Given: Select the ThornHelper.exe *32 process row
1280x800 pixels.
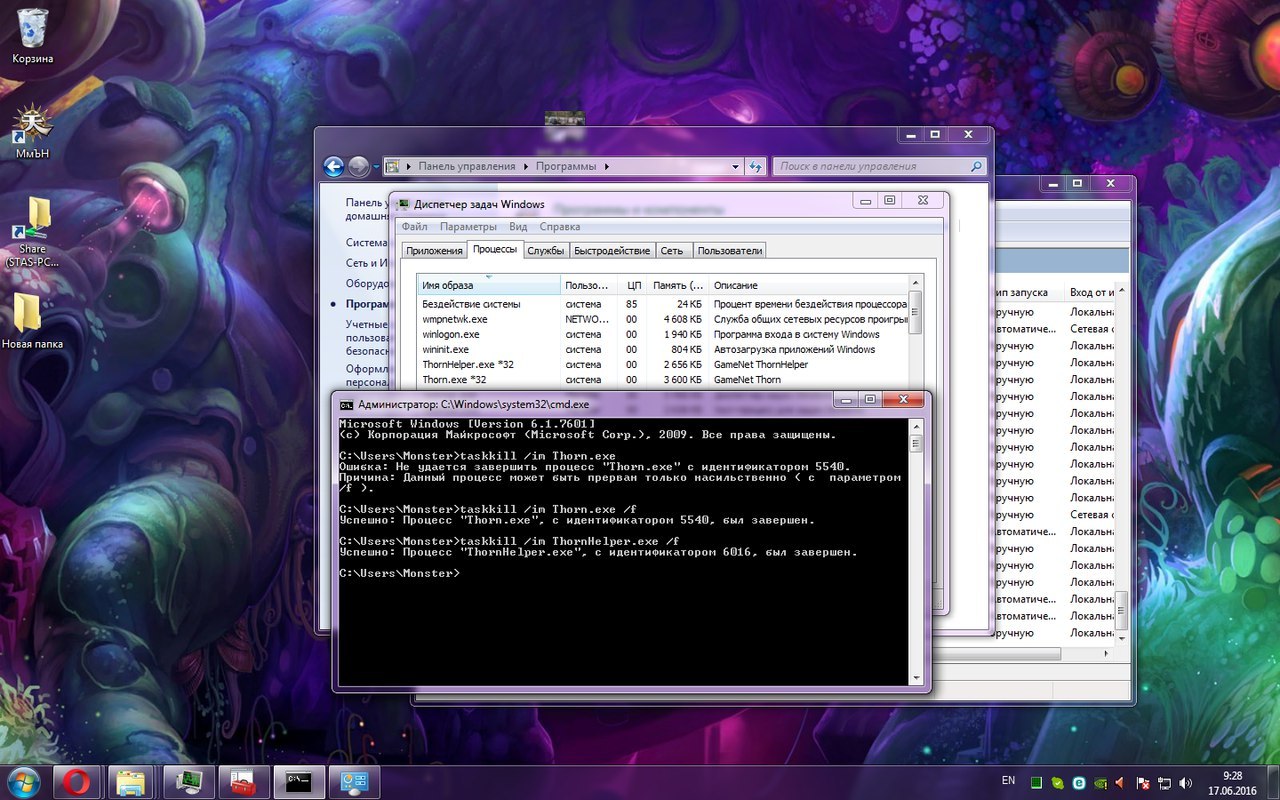Looking at the screenshot, I should 662,365.
